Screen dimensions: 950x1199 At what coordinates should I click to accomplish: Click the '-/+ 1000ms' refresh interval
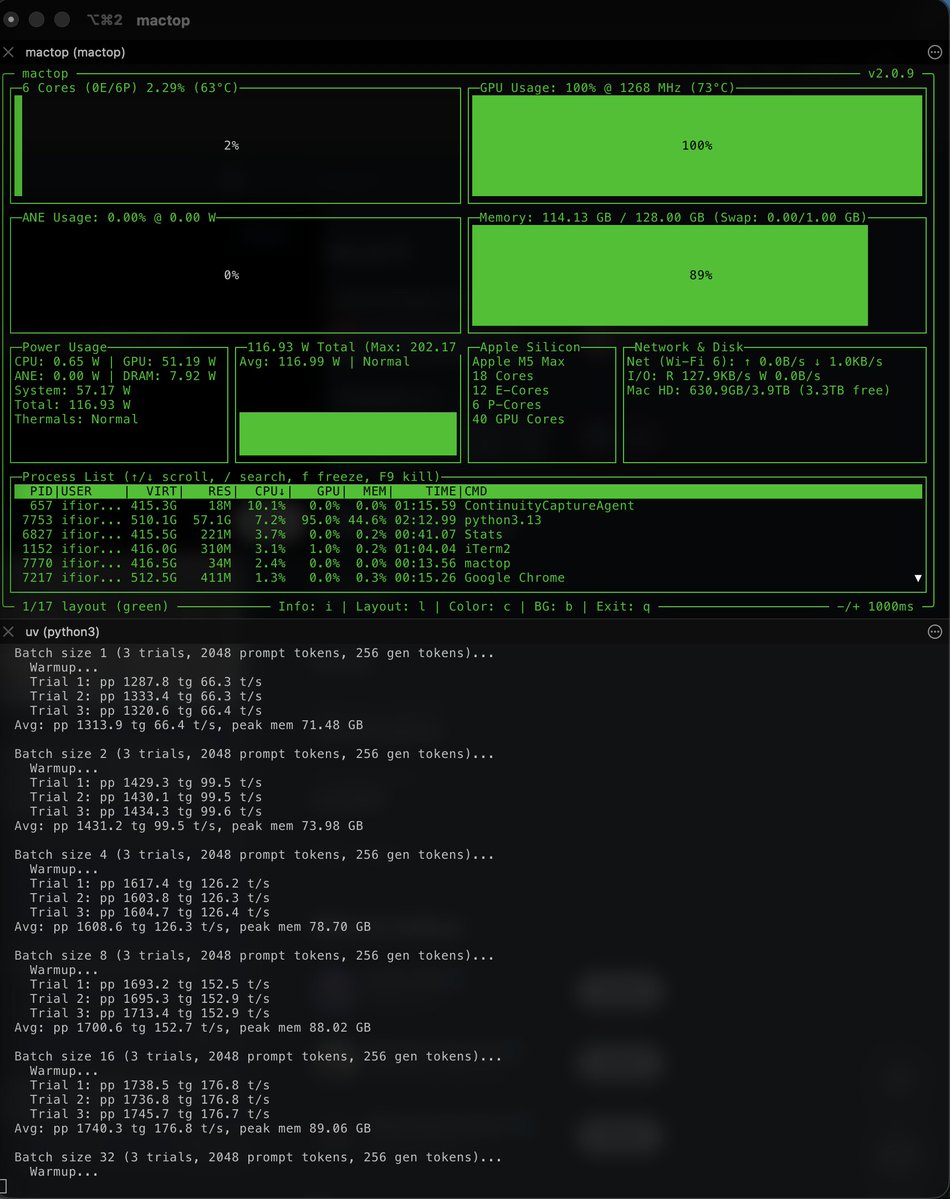click(x=875, y=606)
